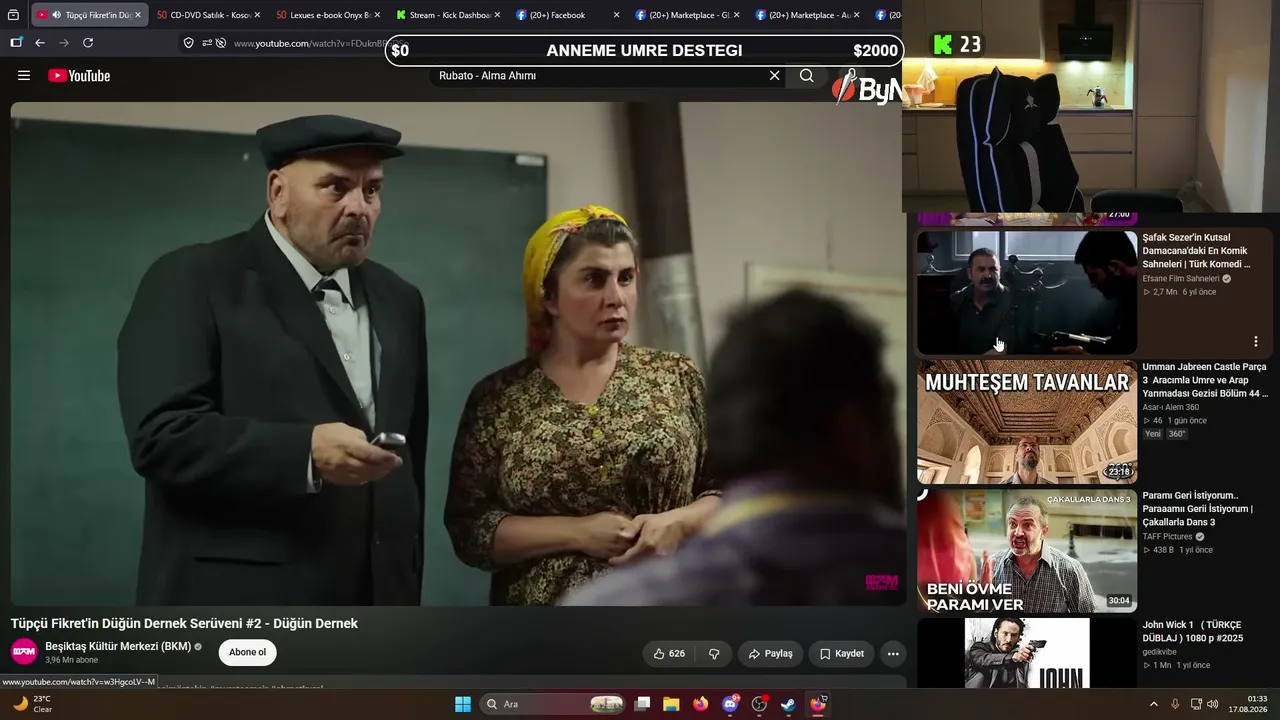Click the microphone tray icon
Screen dimensions: 1280x720
coord(1175,704)
